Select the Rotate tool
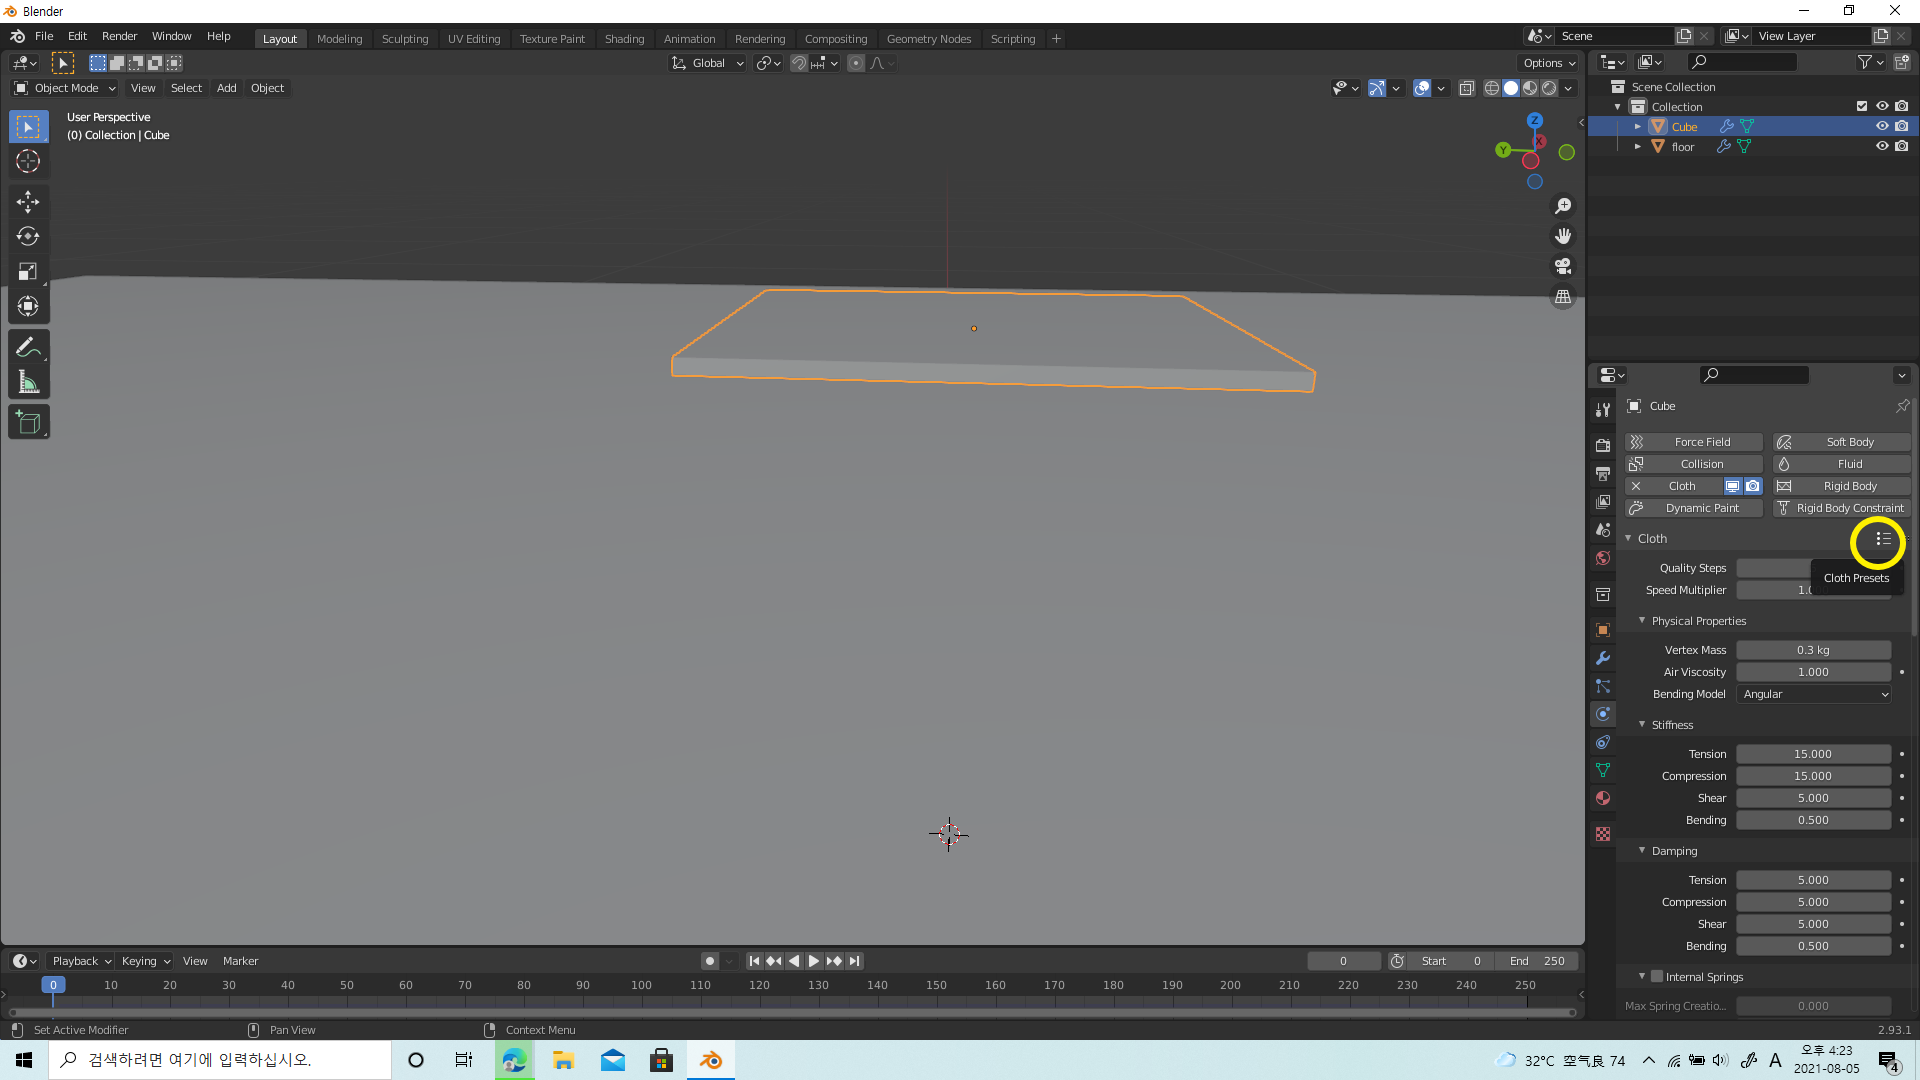1920x1080 pixels. click(28, 236)
